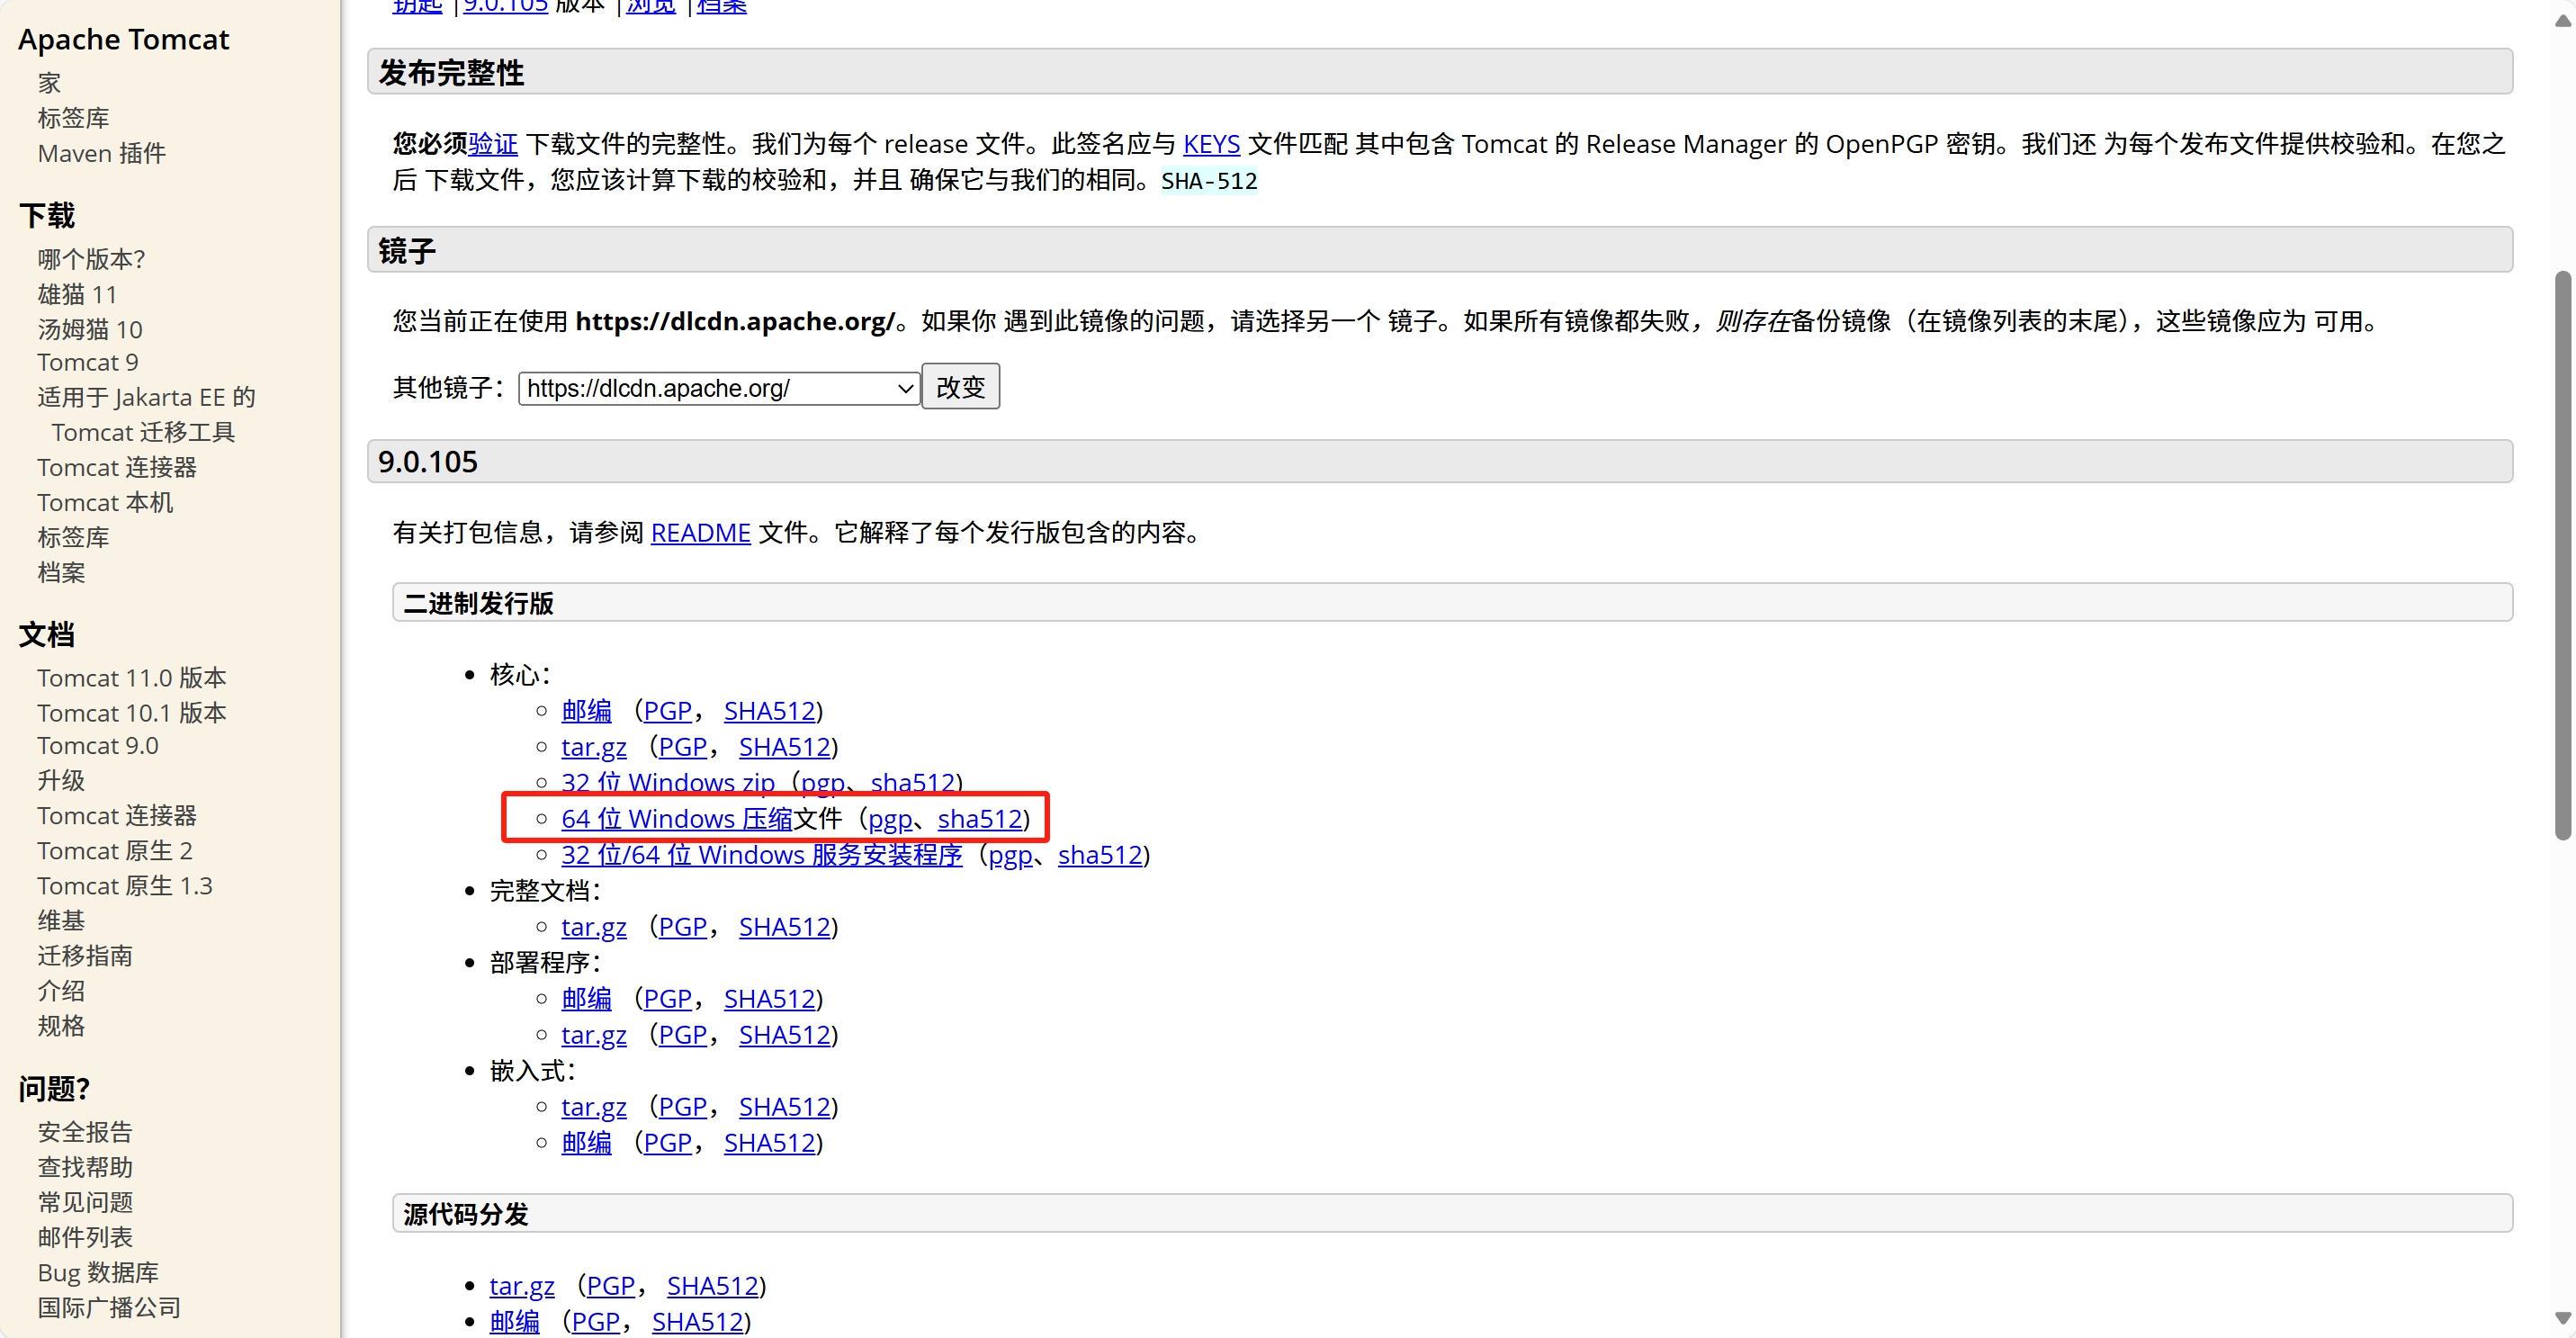Screen dimensions: 2576x1338
Task: Open Tomcat 10.1 版本 documentation
Action: coord(132,712)
